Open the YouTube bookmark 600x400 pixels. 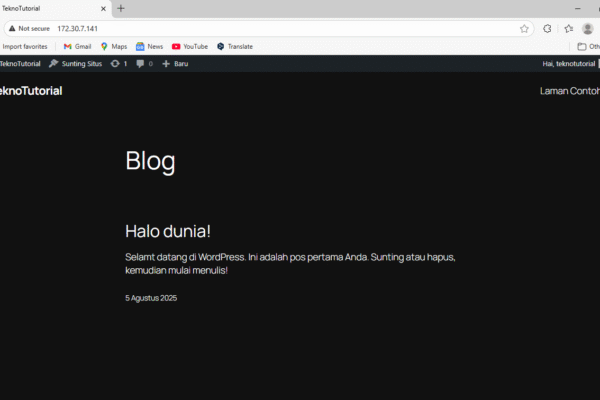[x=190, y=47]
